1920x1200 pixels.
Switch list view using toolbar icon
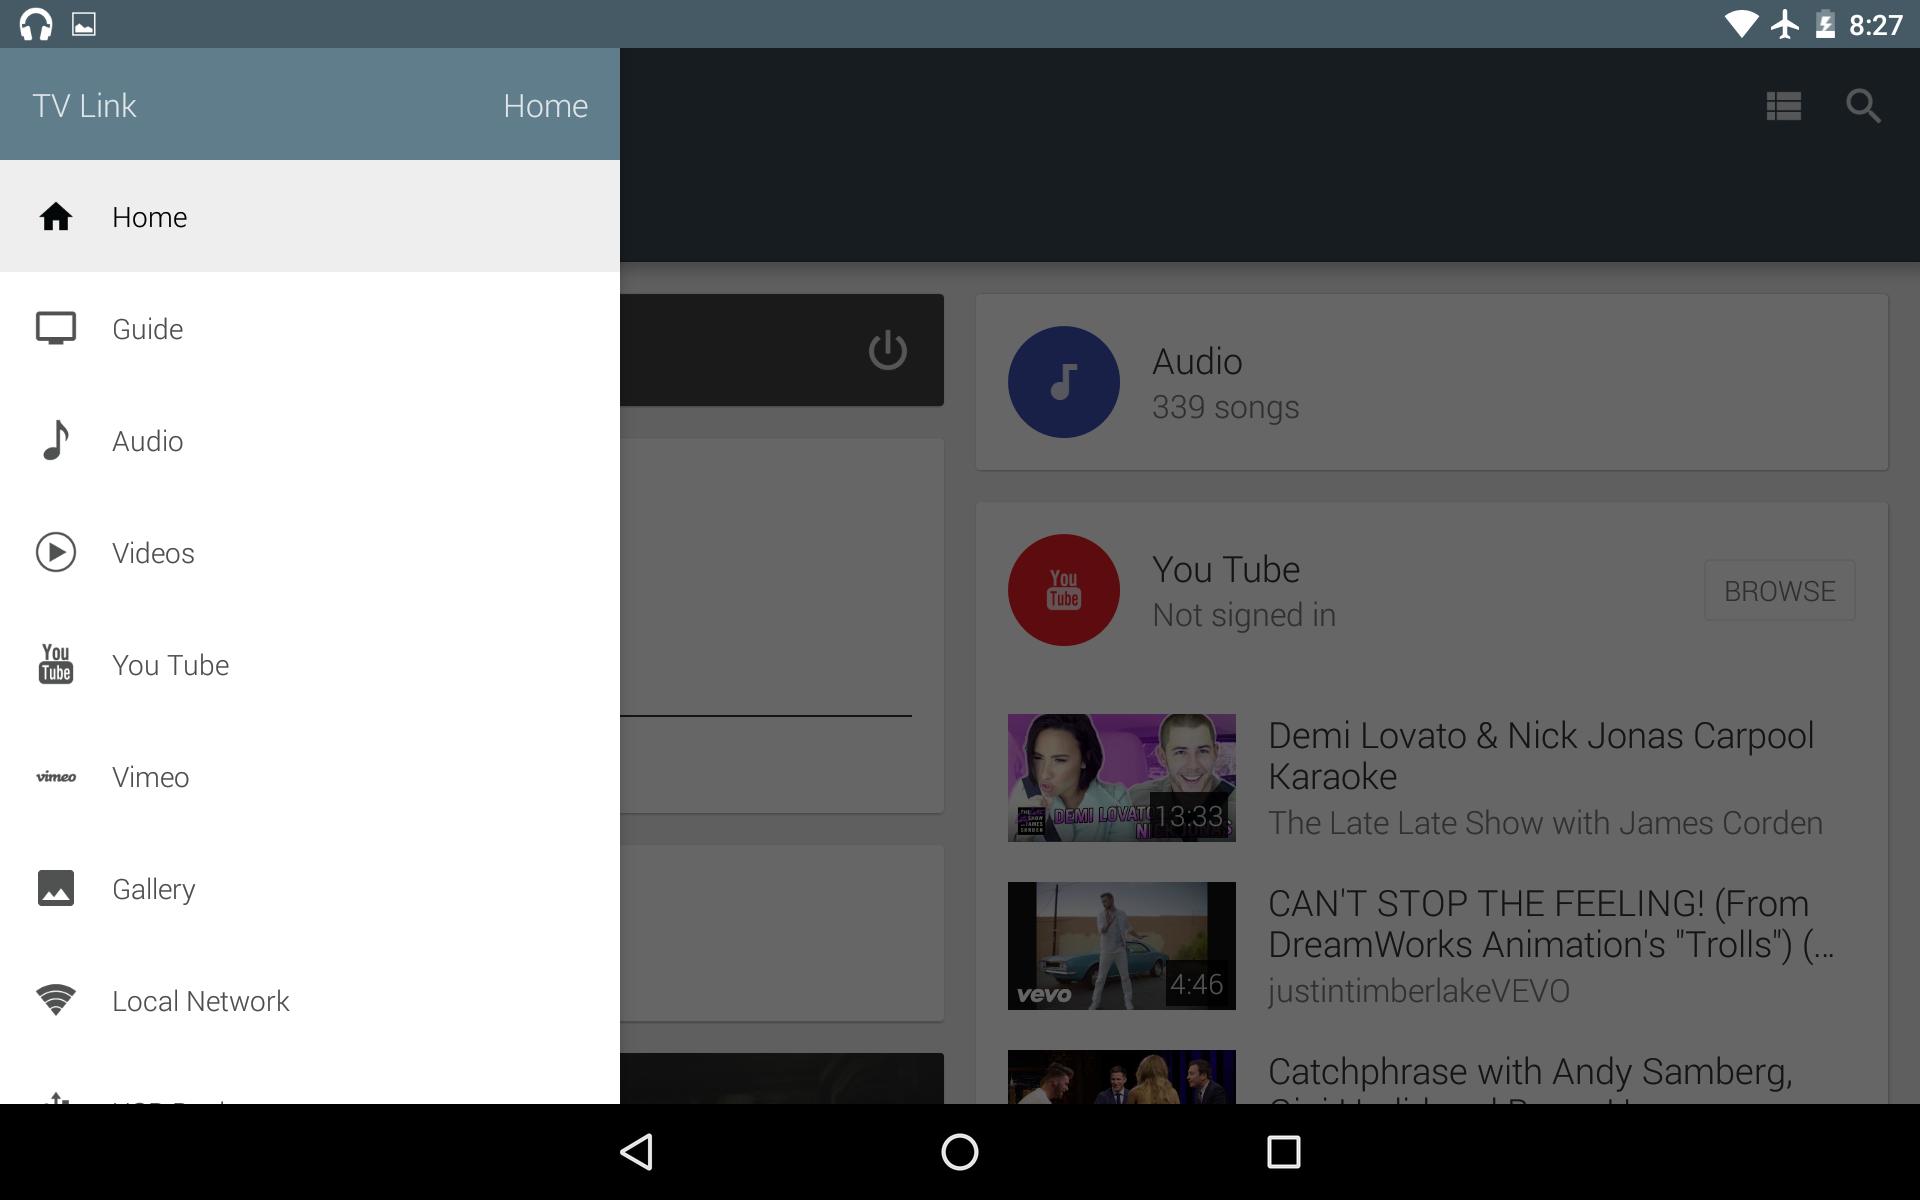point(1784,106)
